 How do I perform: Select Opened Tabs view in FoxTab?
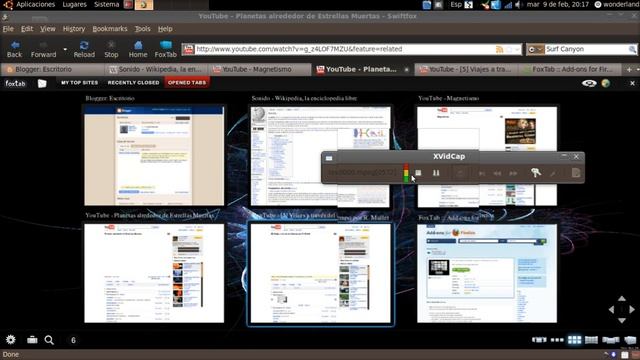(187, 83)
